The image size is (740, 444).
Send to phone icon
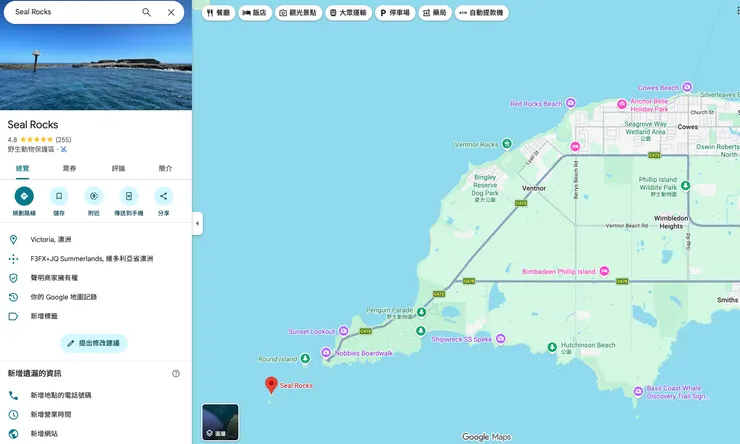click(129, 196)
